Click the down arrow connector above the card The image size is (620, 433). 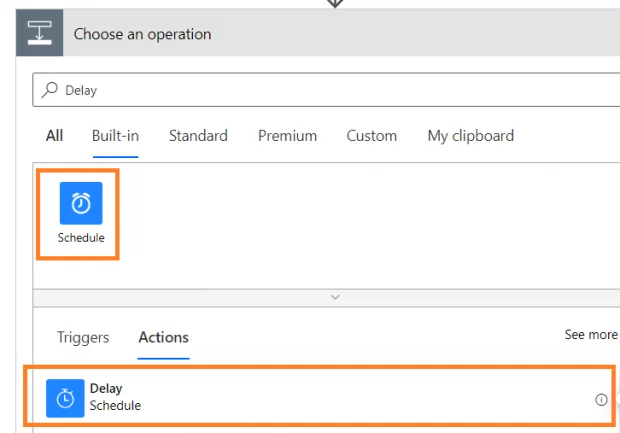pyautogui.click(x=336, y=3)
